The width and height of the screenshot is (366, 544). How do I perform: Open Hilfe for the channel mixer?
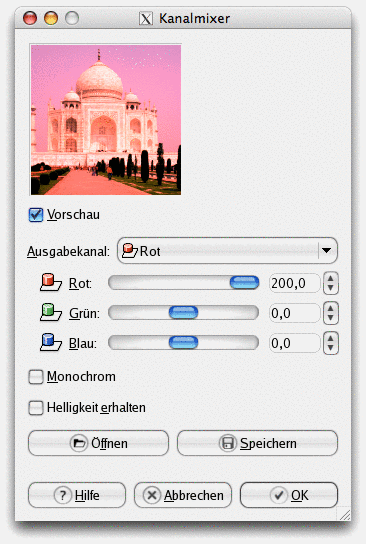pyautogui.click(x=77, y=495)
